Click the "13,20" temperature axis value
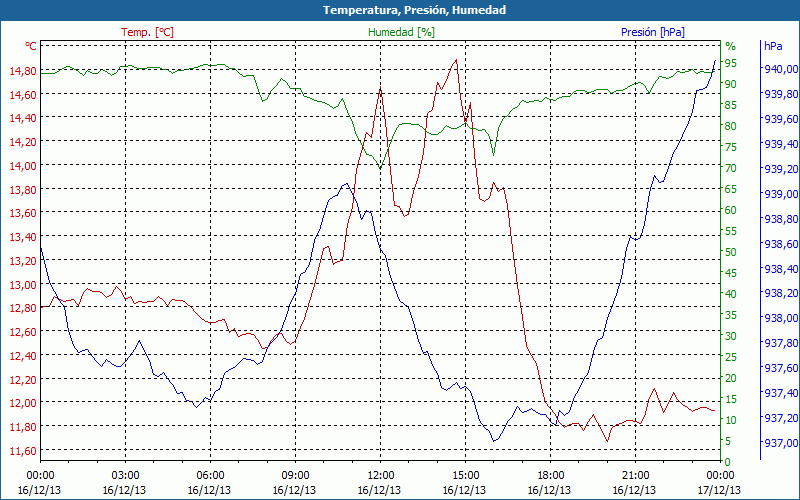 [x=23, y=261]
